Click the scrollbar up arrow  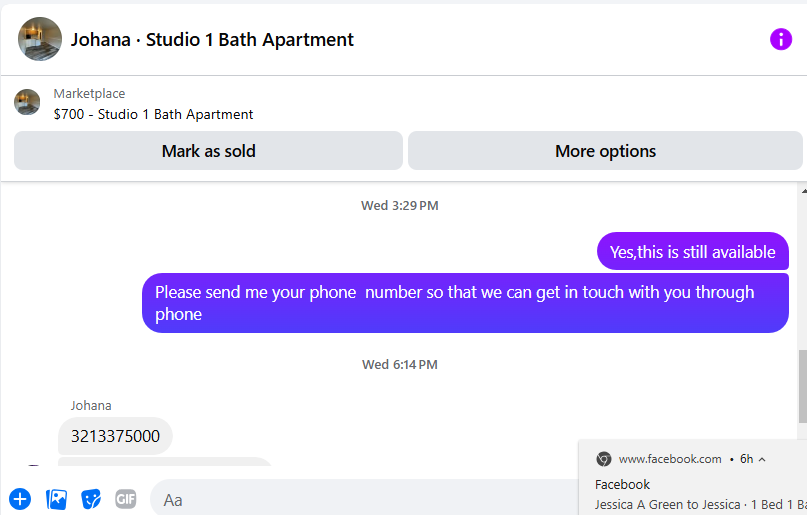[803, 191]
